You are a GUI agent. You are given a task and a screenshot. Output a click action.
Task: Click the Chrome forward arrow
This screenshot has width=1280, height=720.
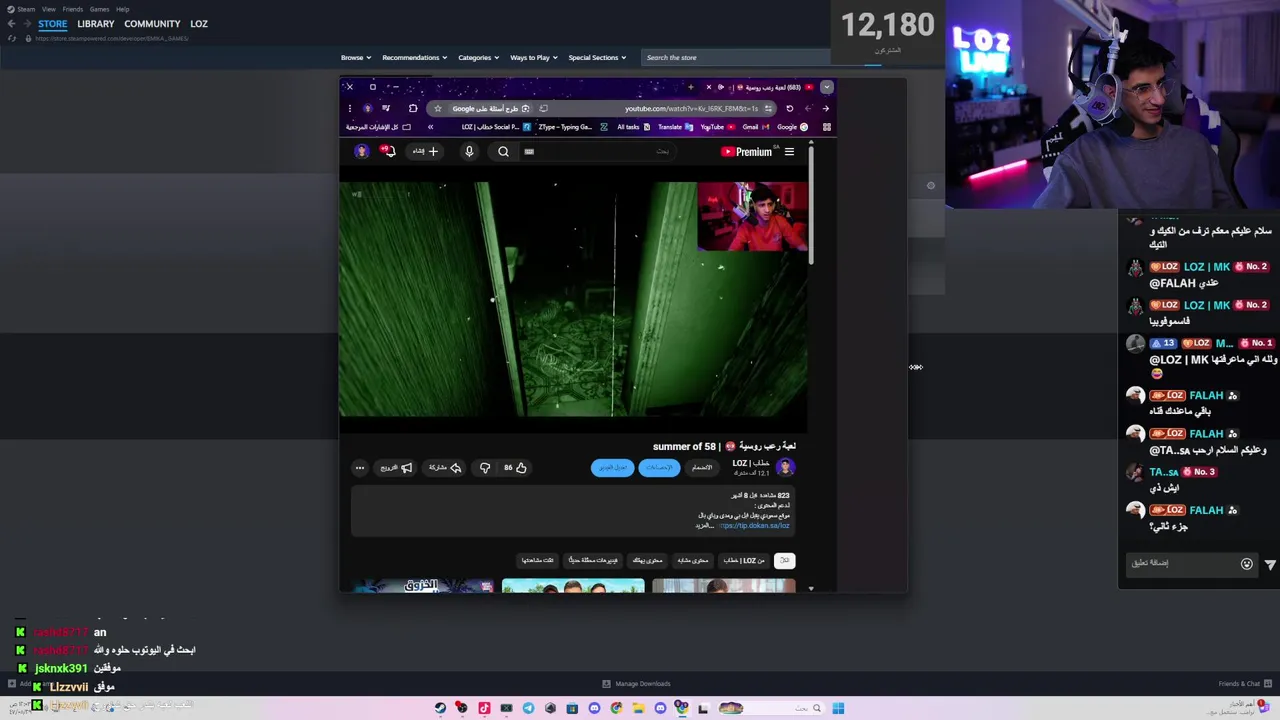pyautogui.click(x=825, y=108)
